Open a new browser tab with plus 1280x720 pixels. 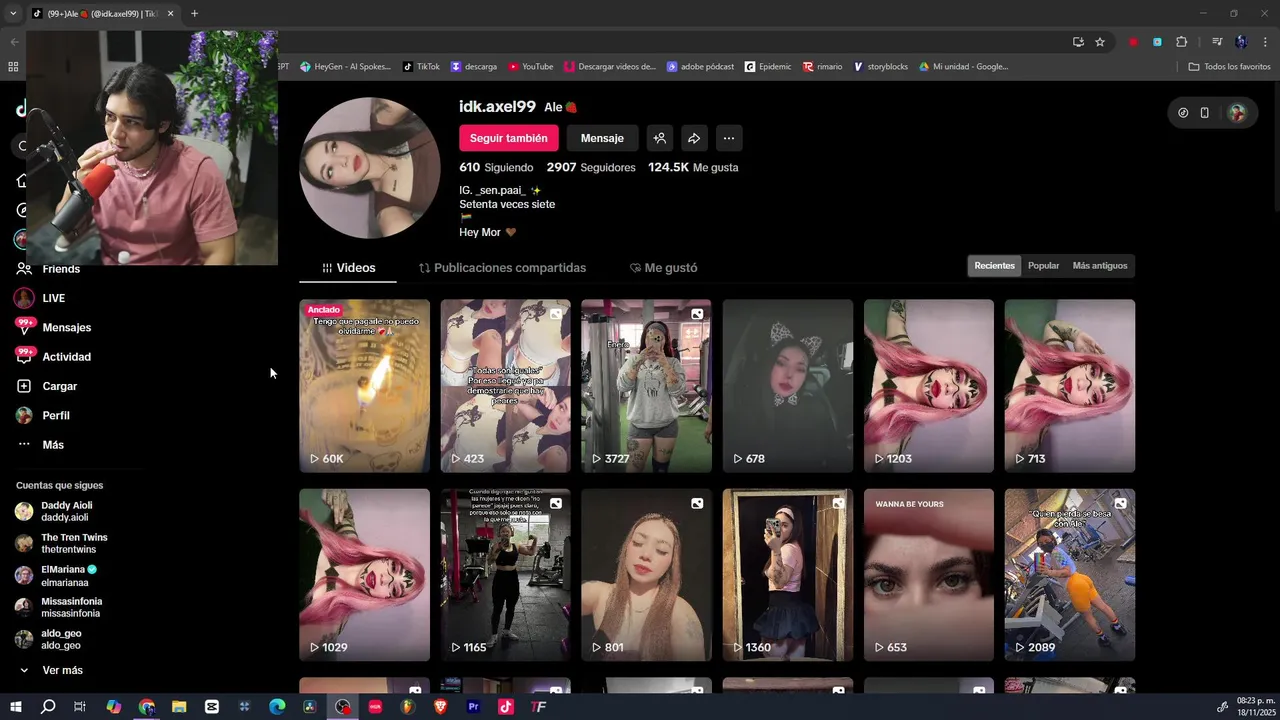click(194, 13)
